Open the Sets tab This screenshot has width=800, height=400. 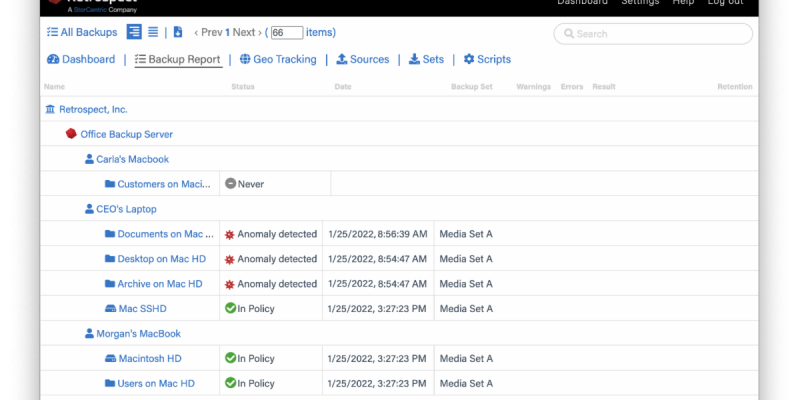[427, 59]
